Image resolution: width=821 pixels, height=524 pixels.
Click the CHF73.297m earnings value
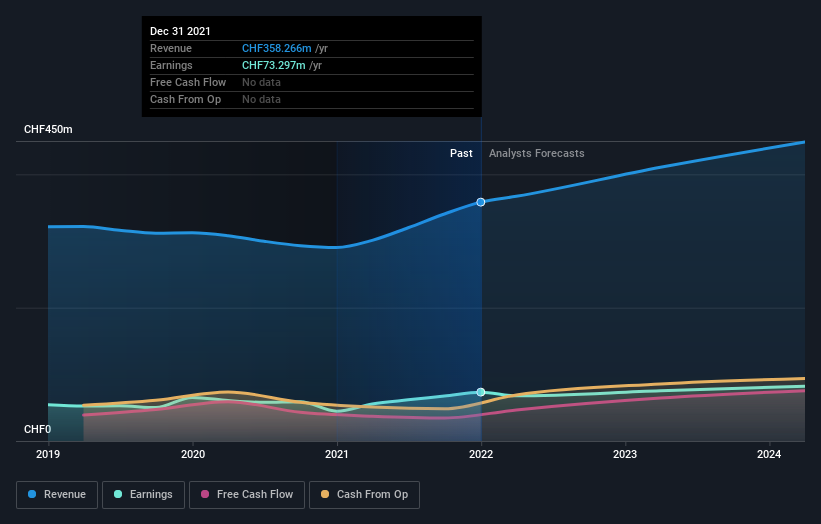[273, 65]
